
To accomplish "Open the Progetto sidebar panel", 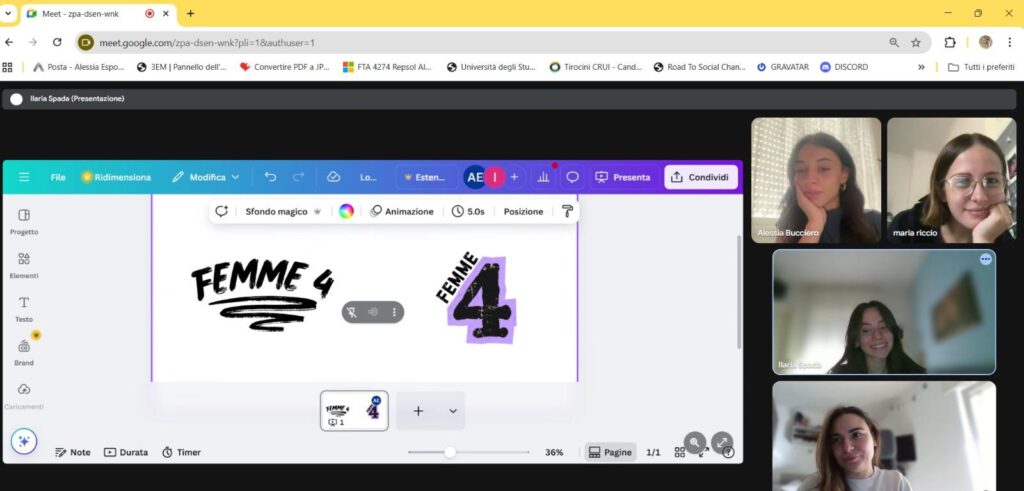I will click(24, 221).
